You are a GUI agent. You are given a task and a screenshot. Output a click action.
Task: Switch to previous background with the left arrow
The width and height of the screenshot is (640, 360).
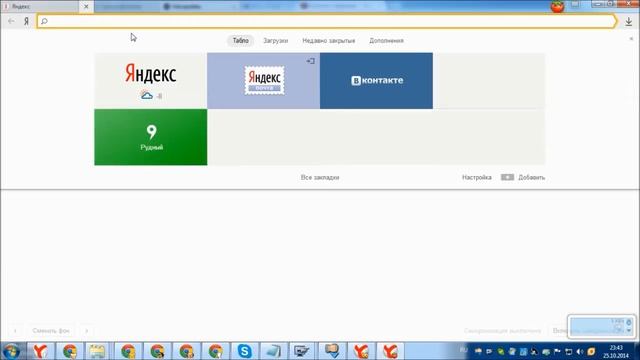point(15,331)
